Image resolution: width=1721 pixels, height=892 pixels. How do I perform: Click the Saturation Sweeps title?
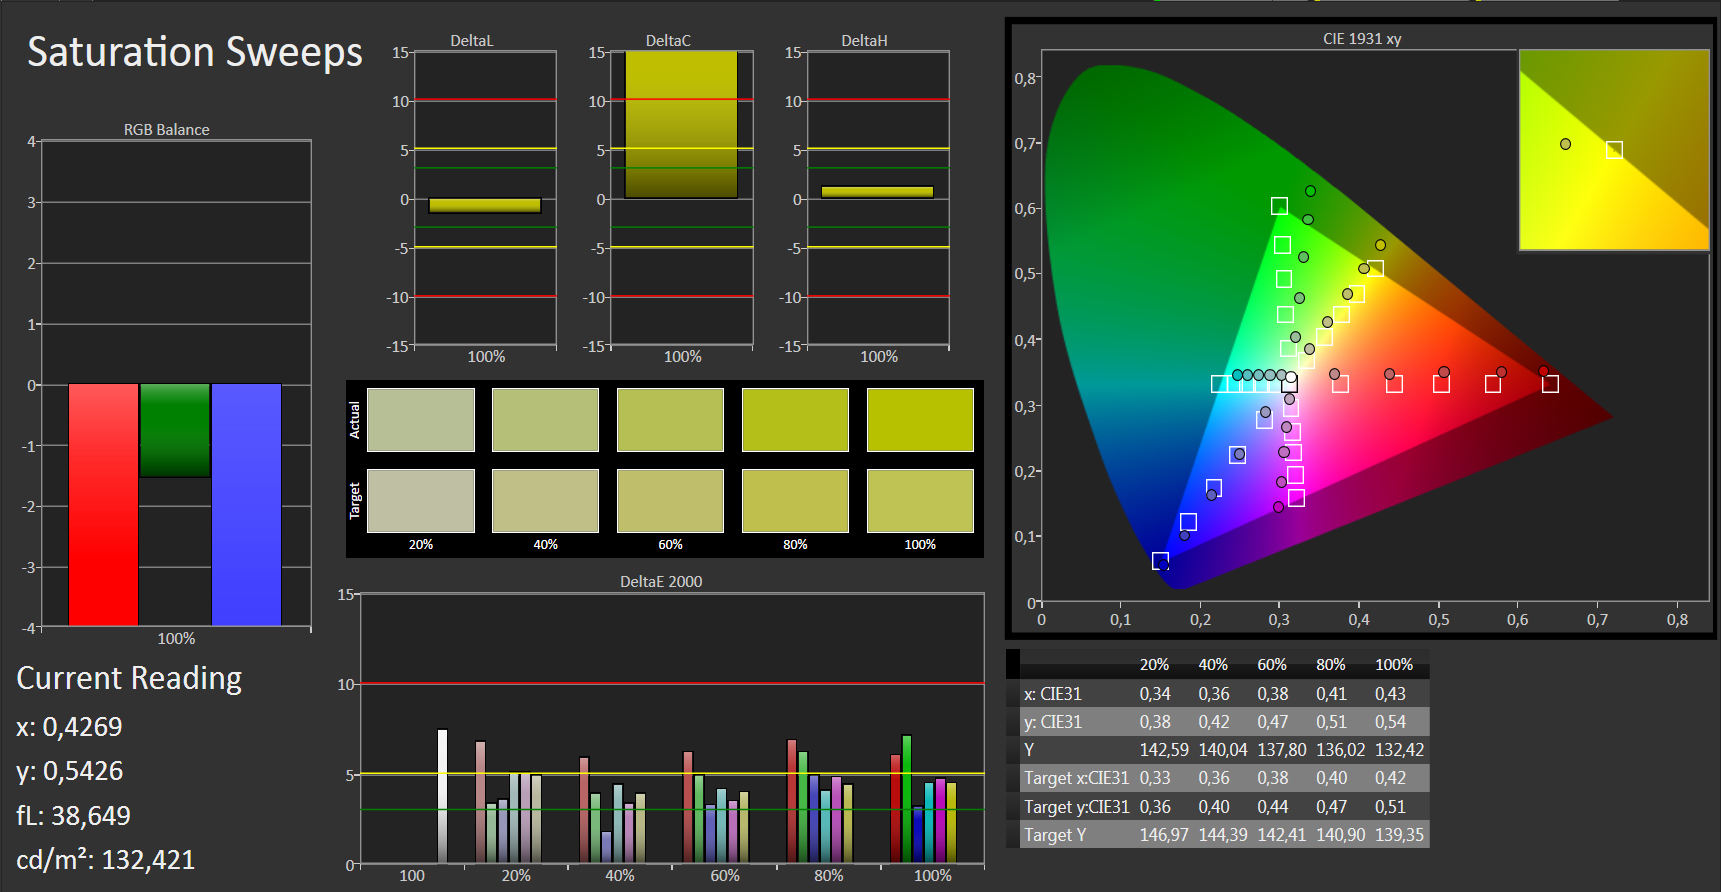[x=195, y=52]
